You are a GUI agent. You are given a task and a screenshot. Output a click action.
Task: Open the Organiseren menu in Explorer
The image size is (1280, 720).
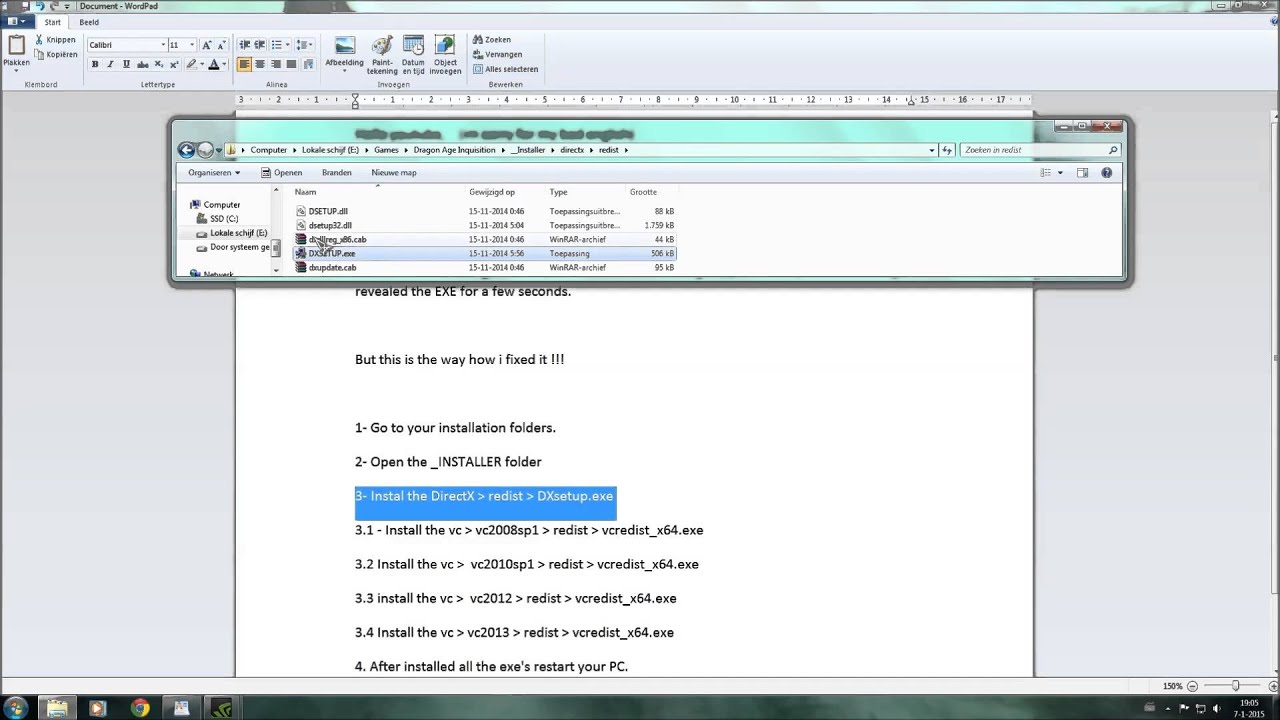(214, 172)
